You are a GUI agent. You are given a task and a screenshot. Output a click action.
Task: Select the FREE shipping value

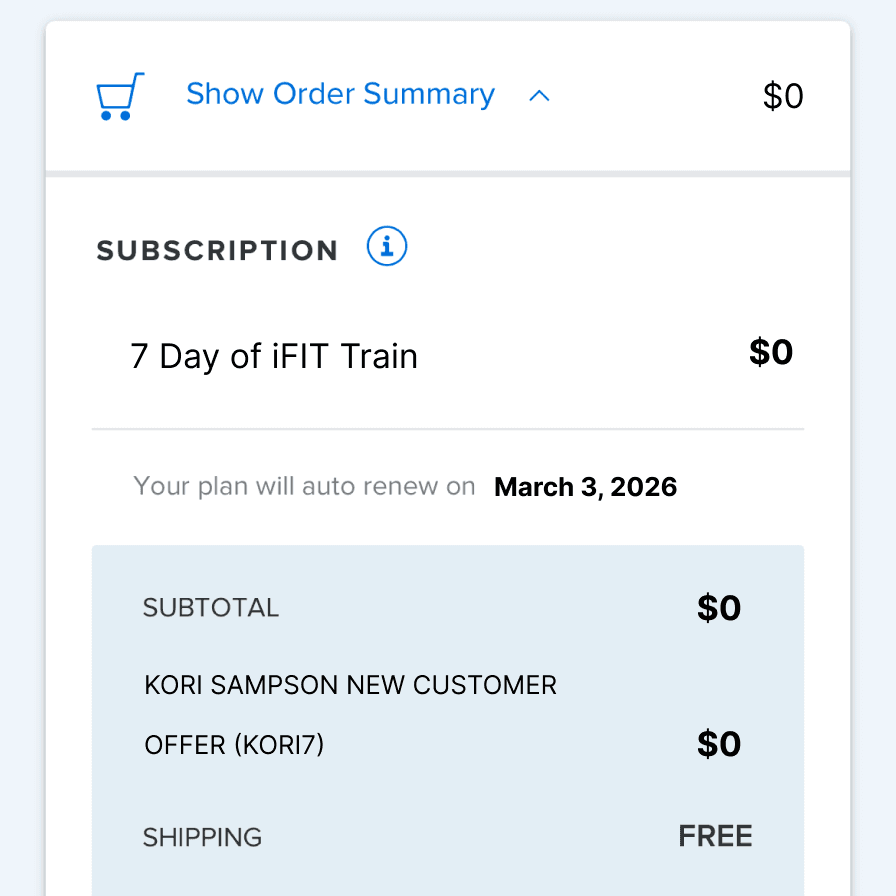tap(715, 835)
